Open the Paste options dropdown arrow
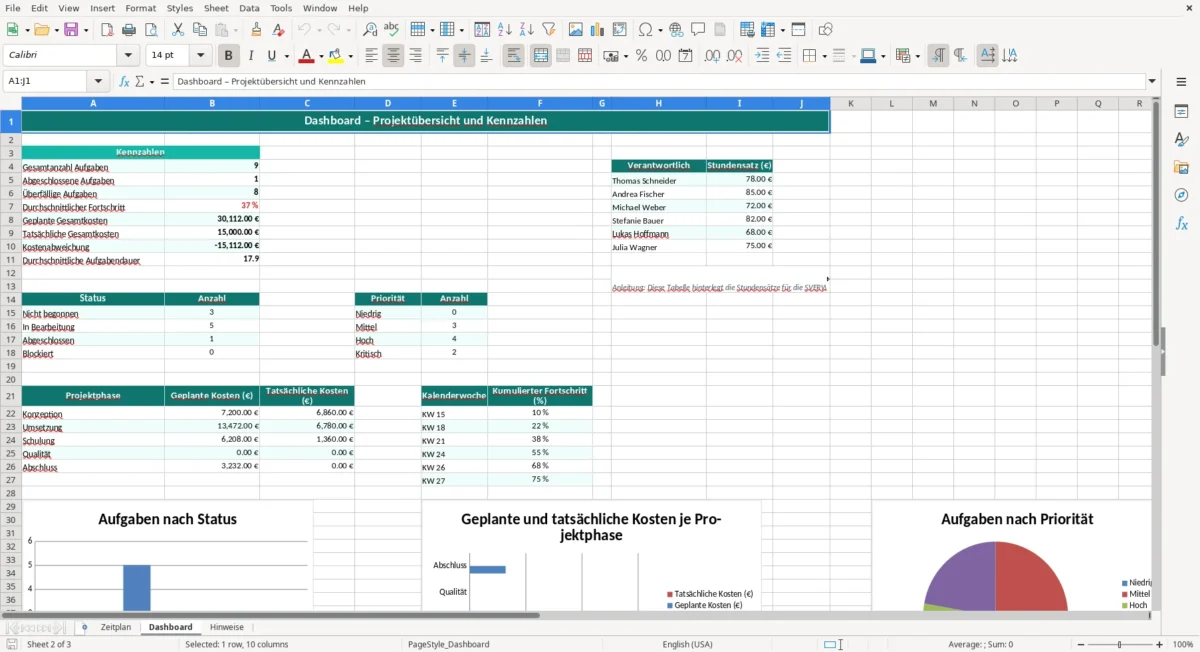 click(234, 30)
